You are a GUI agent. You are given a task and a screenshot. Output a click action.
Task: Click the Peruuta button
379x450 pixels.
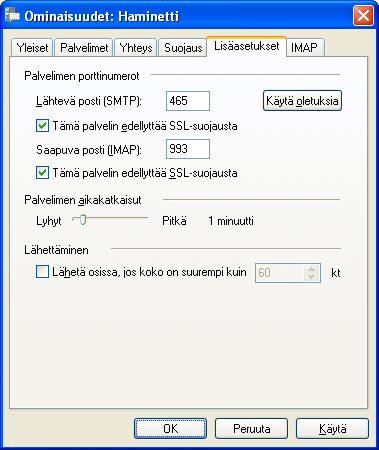(251, 429)
